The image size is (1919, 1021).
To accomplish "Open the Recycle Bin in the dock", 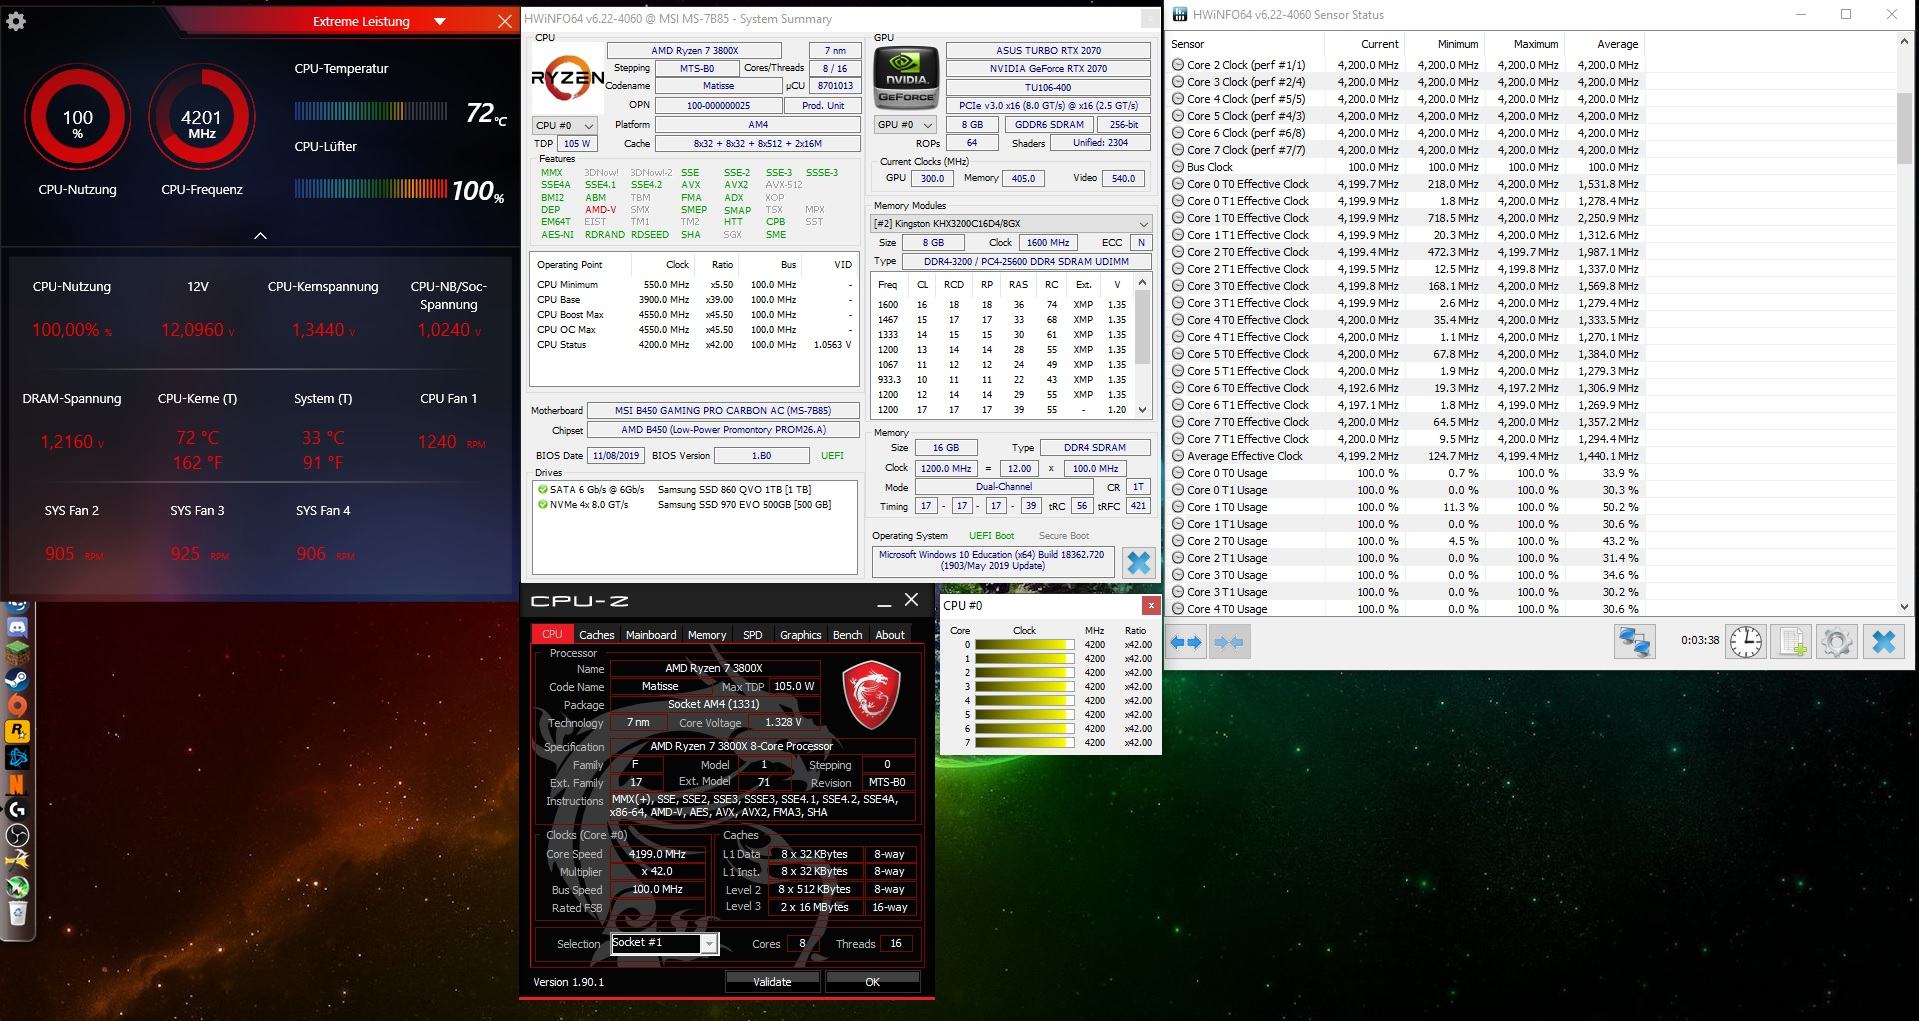I will [17, 912].
